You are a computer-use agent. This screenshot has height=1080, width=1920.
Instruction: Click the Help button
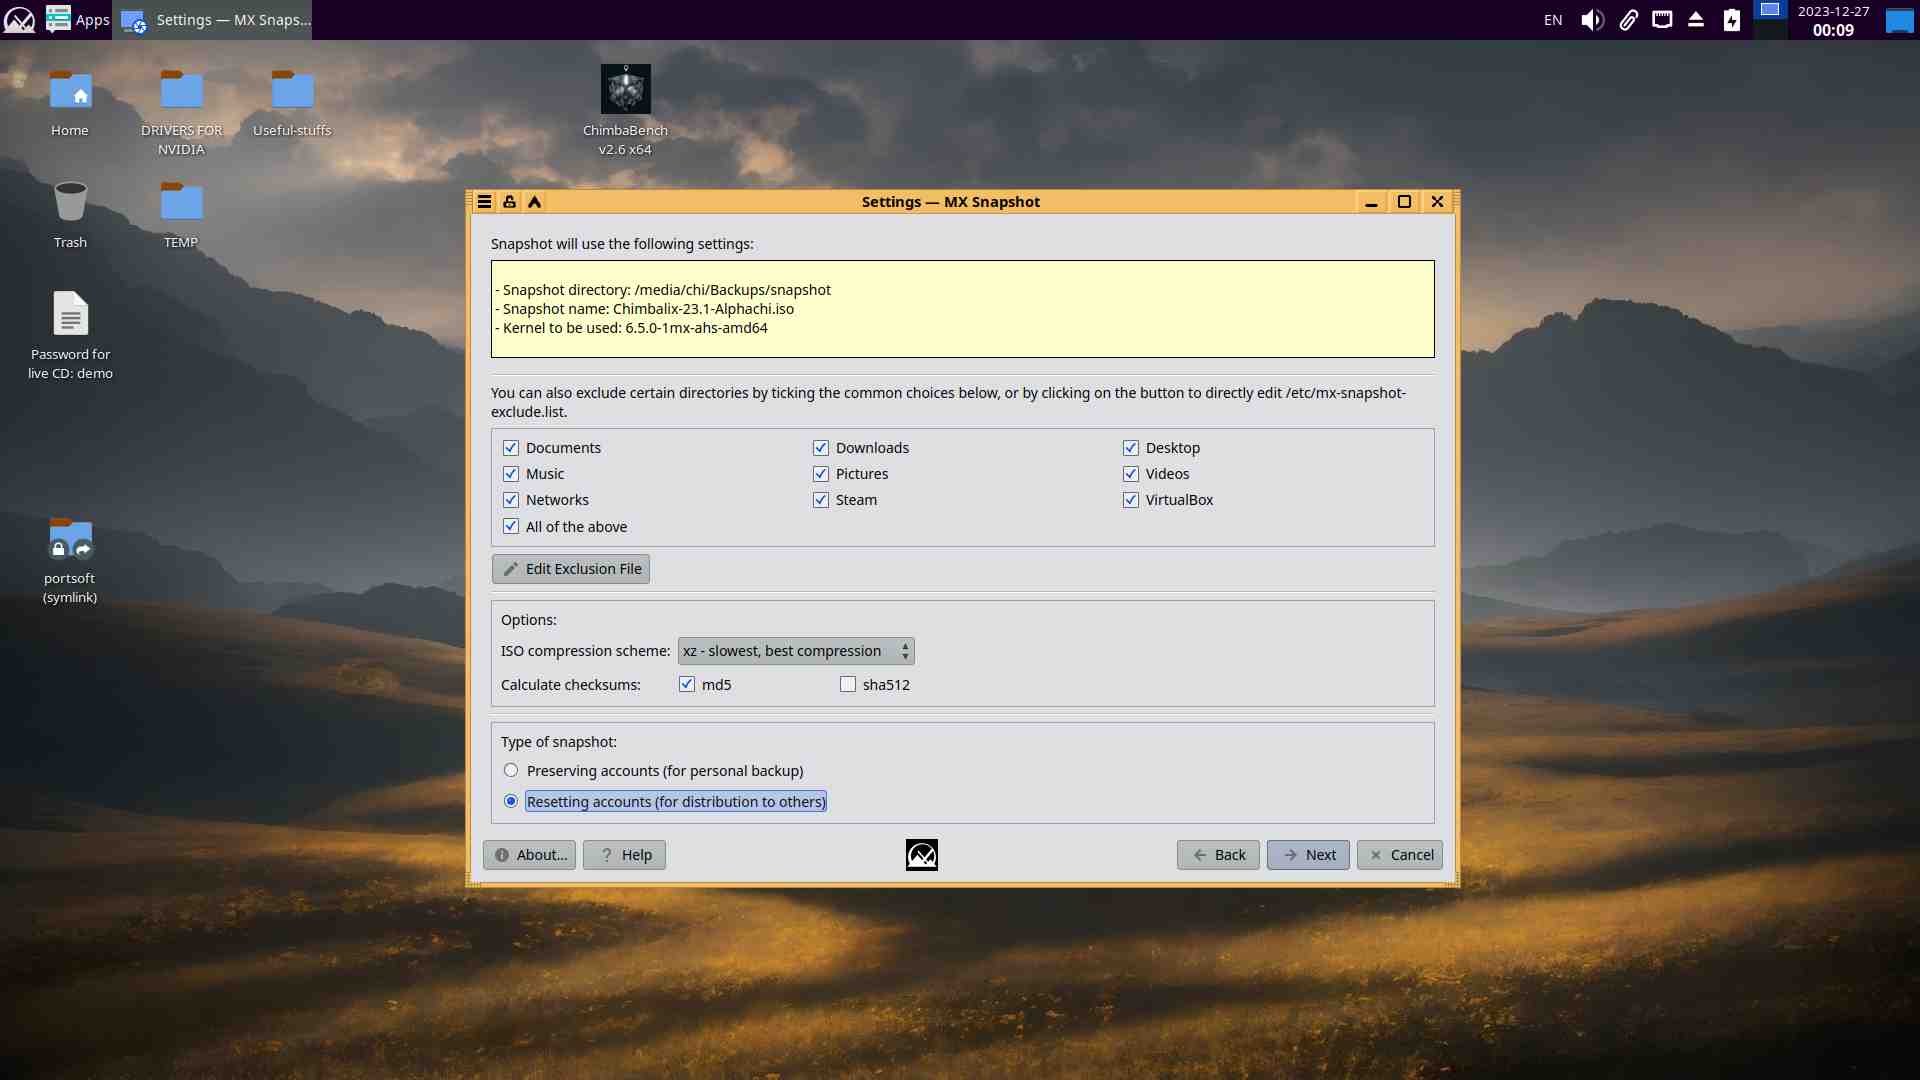(624, 855)
